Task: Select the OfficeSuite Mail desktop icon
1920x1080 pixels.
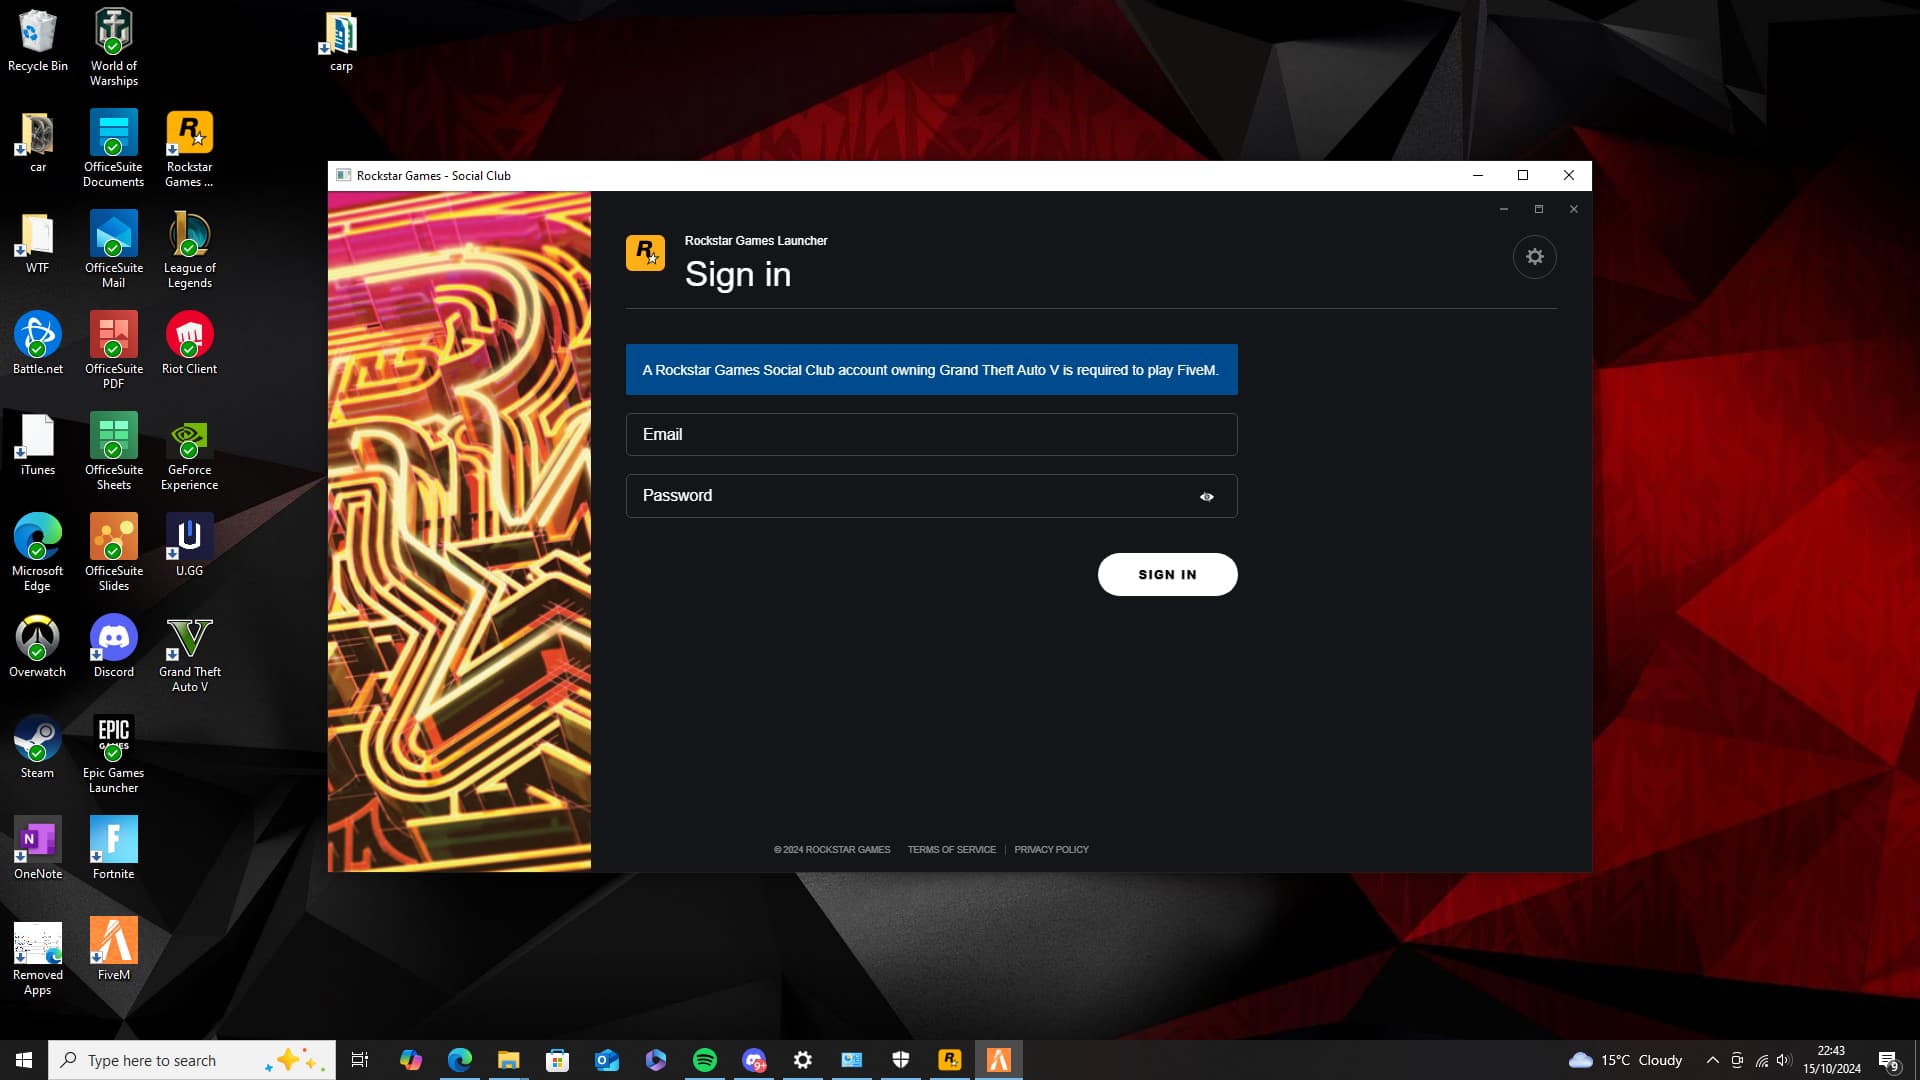Action: click(113, 250)
